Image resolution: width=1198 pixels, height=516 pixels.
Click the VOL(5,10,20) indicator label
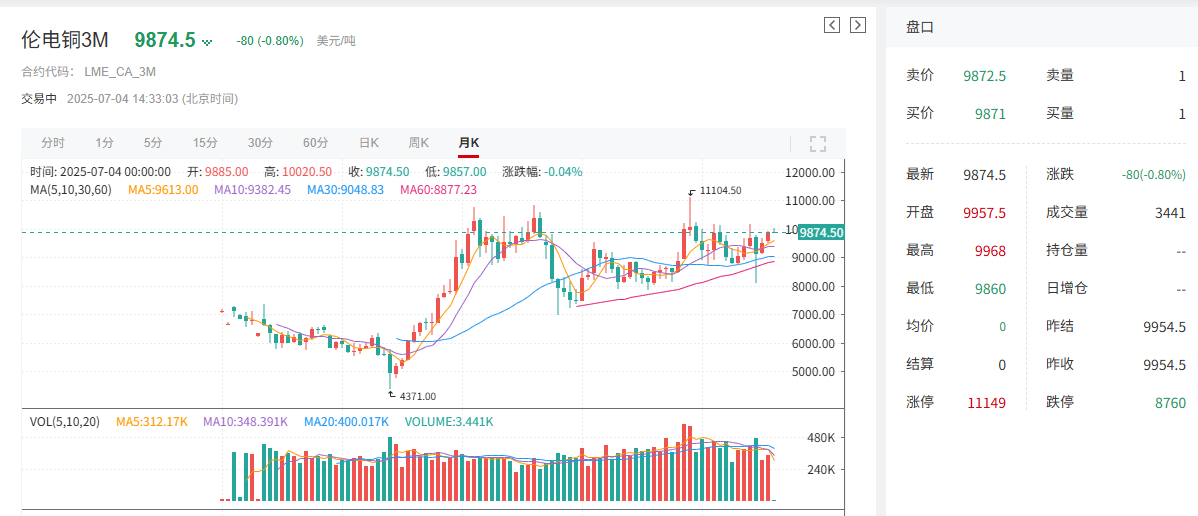pos(65,421)
